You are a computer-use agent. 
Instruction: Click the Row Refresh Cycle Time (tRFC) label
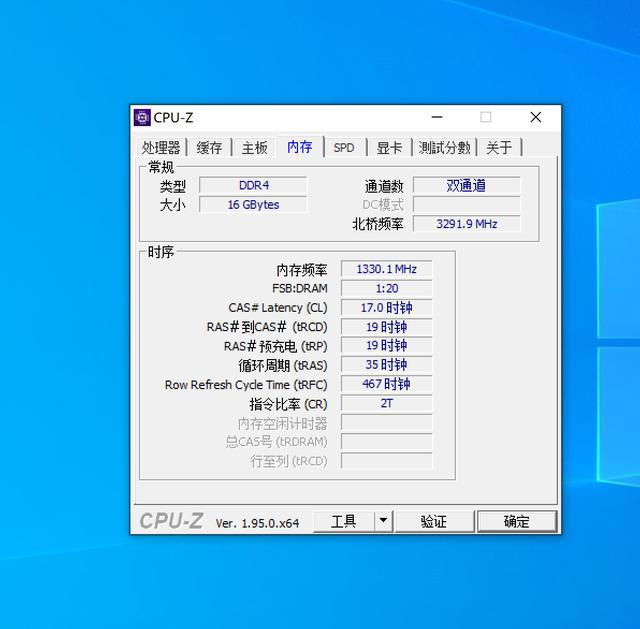(246, 385)
